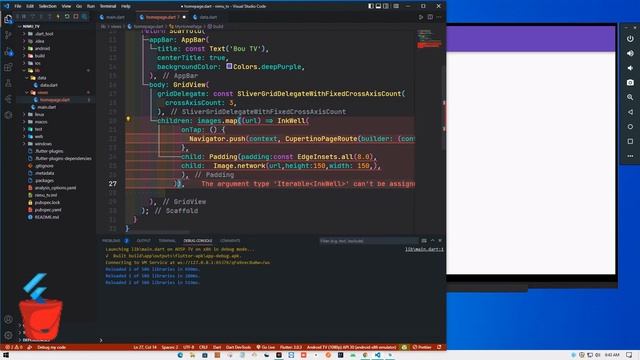Switch to the Output panel tab

(143, 241)
